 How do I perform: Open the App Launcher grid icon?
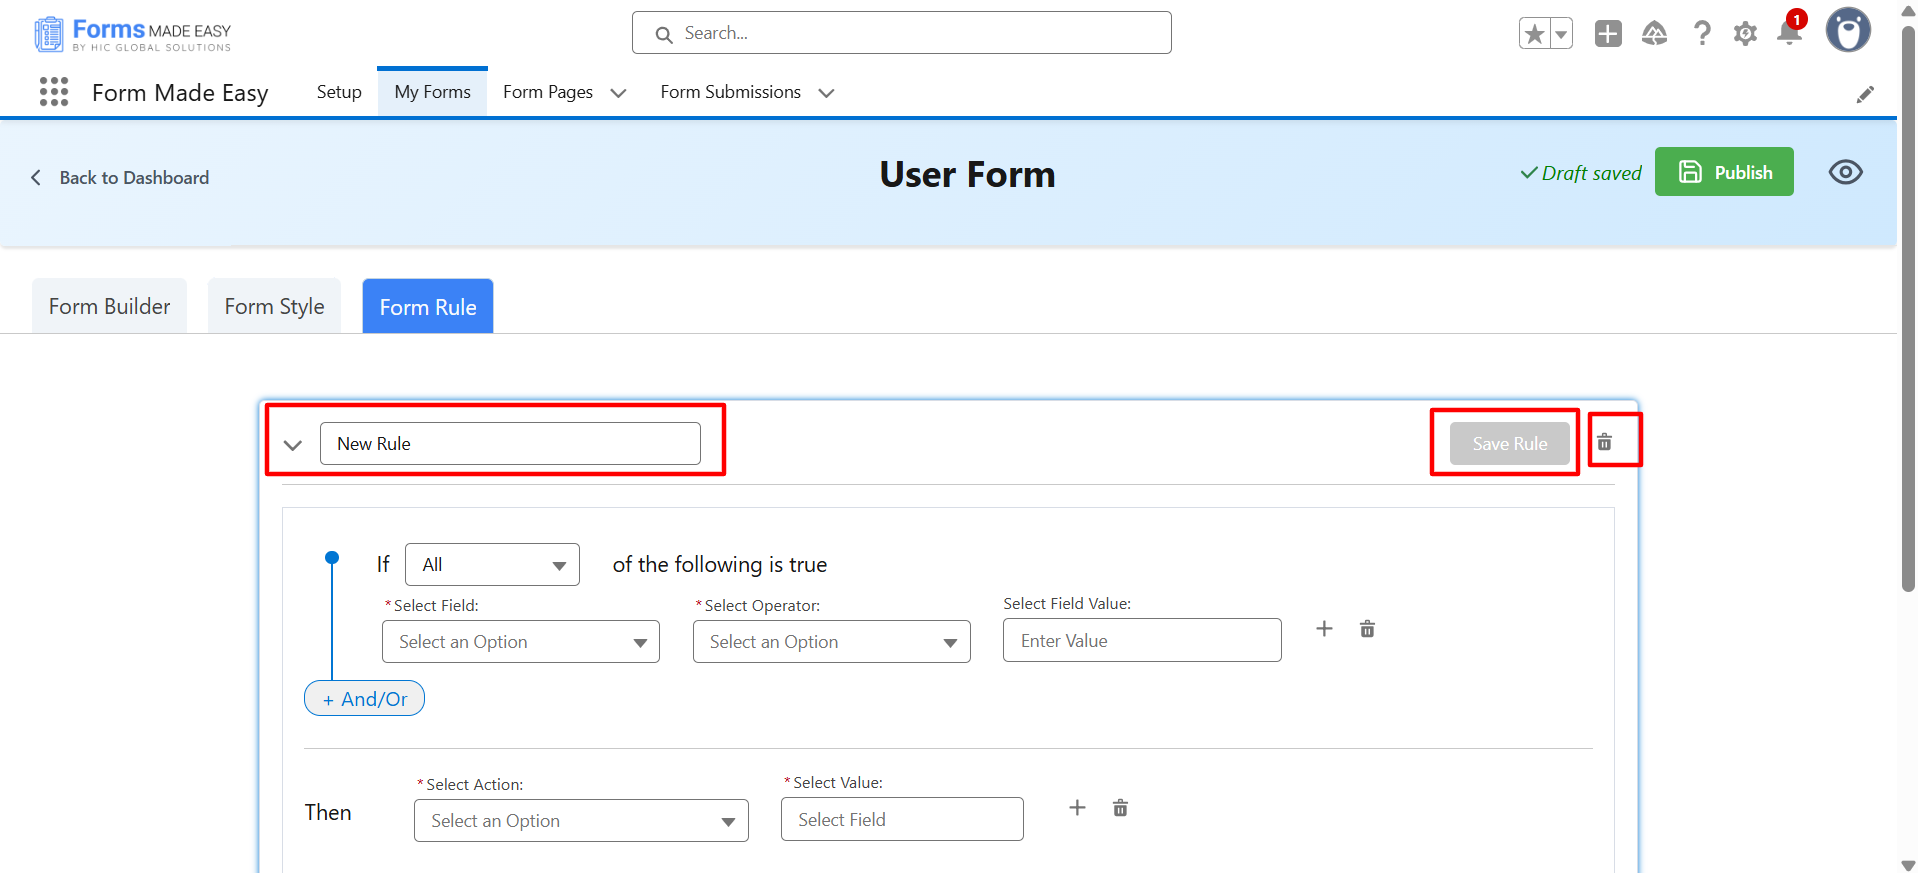(x=54, y=92)
